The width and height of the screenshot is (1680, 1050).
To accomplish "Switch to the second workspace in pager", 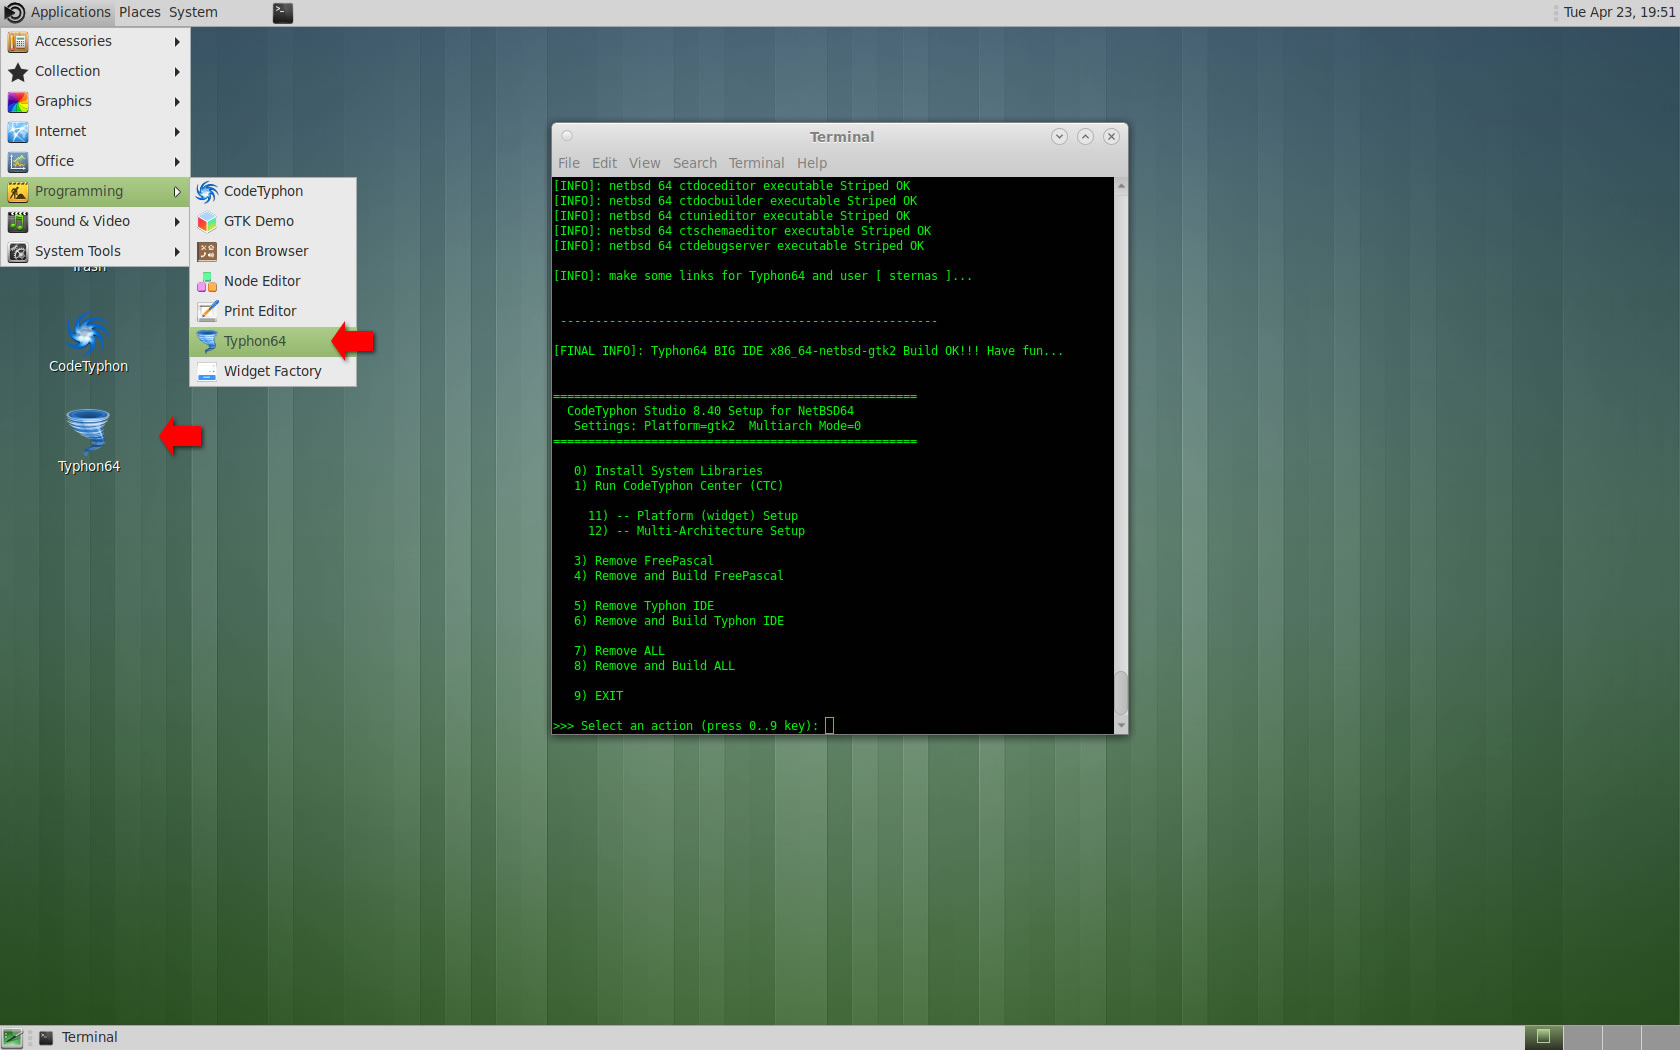I will pyautogui.click(x=1582, y=1038).
